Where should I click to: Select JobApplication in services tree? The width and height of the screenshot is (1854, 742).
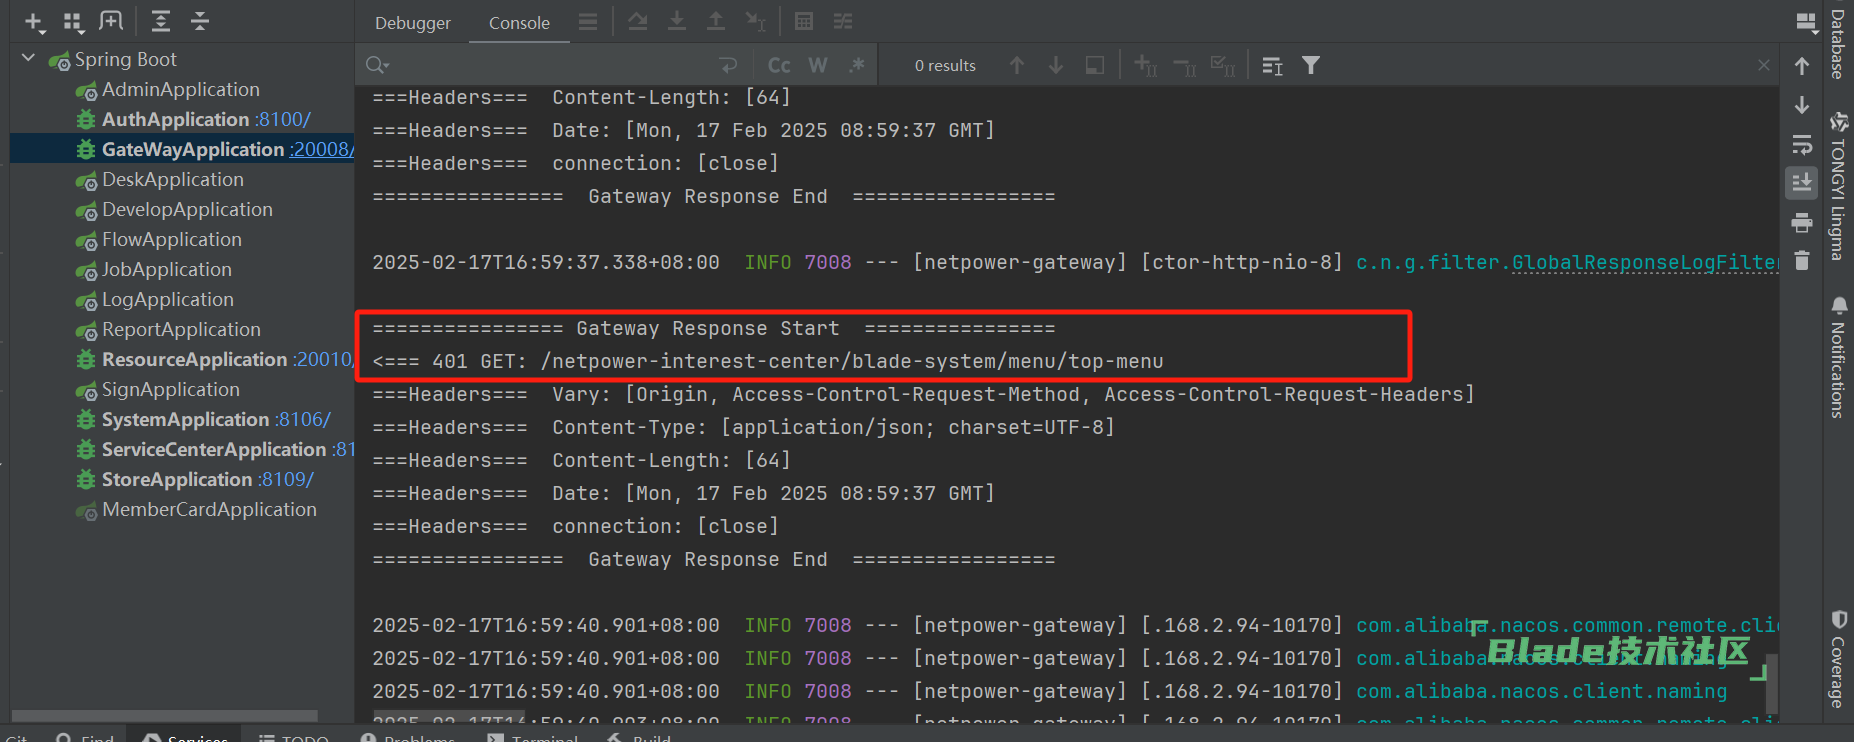(167, 269)
